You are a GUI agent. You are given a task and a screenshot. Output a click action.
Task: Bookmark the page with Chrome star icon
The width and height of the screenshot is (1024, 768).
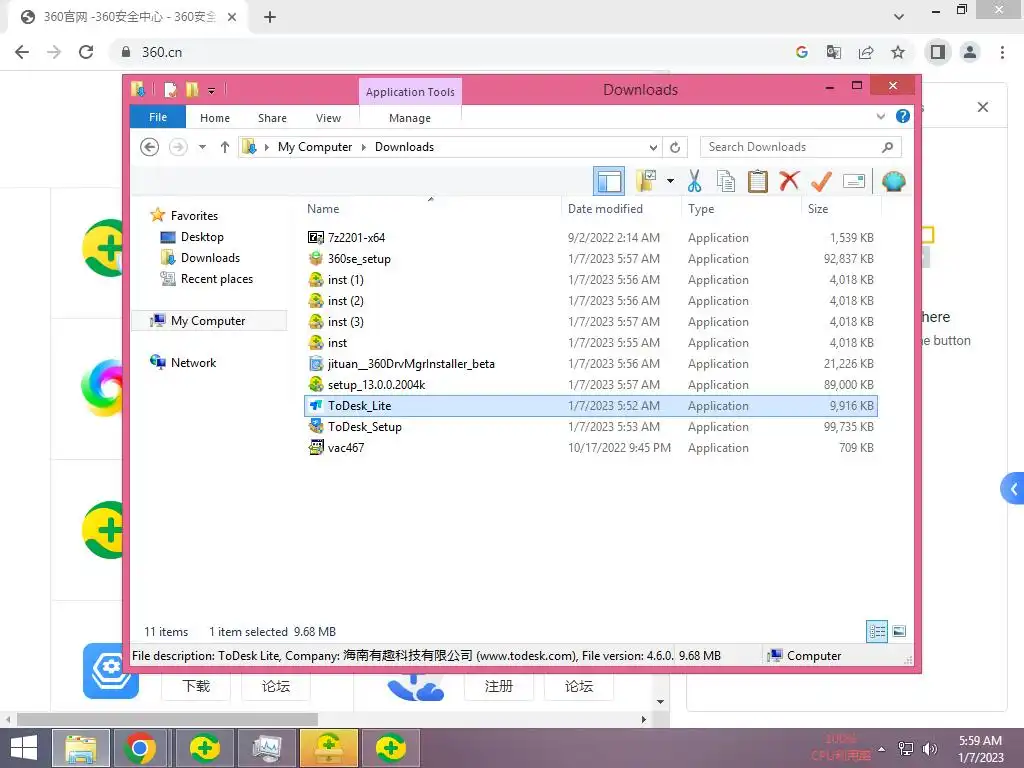tap(898, 52)
